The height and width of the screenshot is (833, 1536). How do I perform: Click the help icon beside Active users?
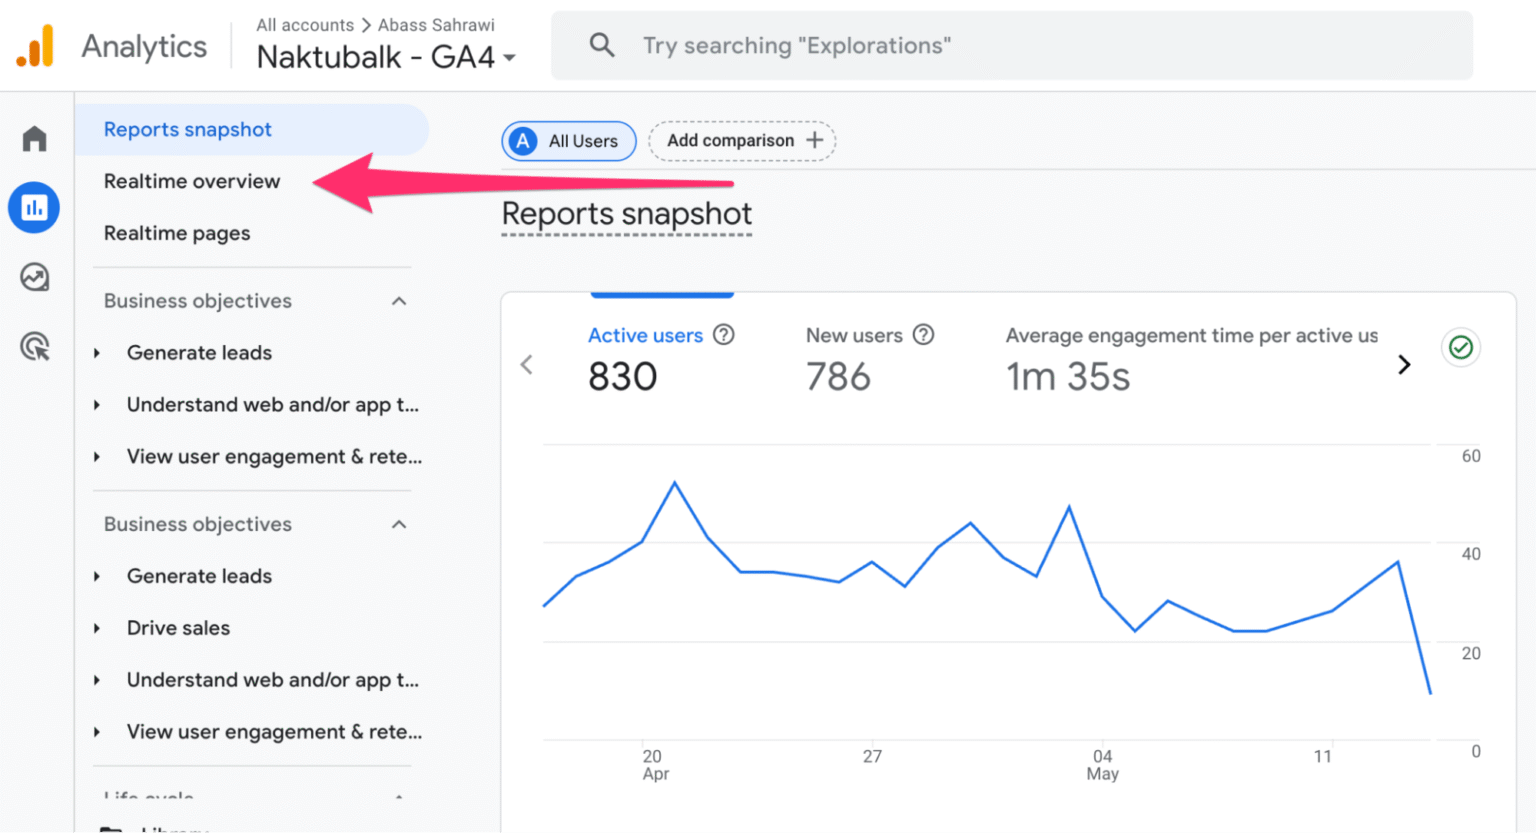coord(724,335)
